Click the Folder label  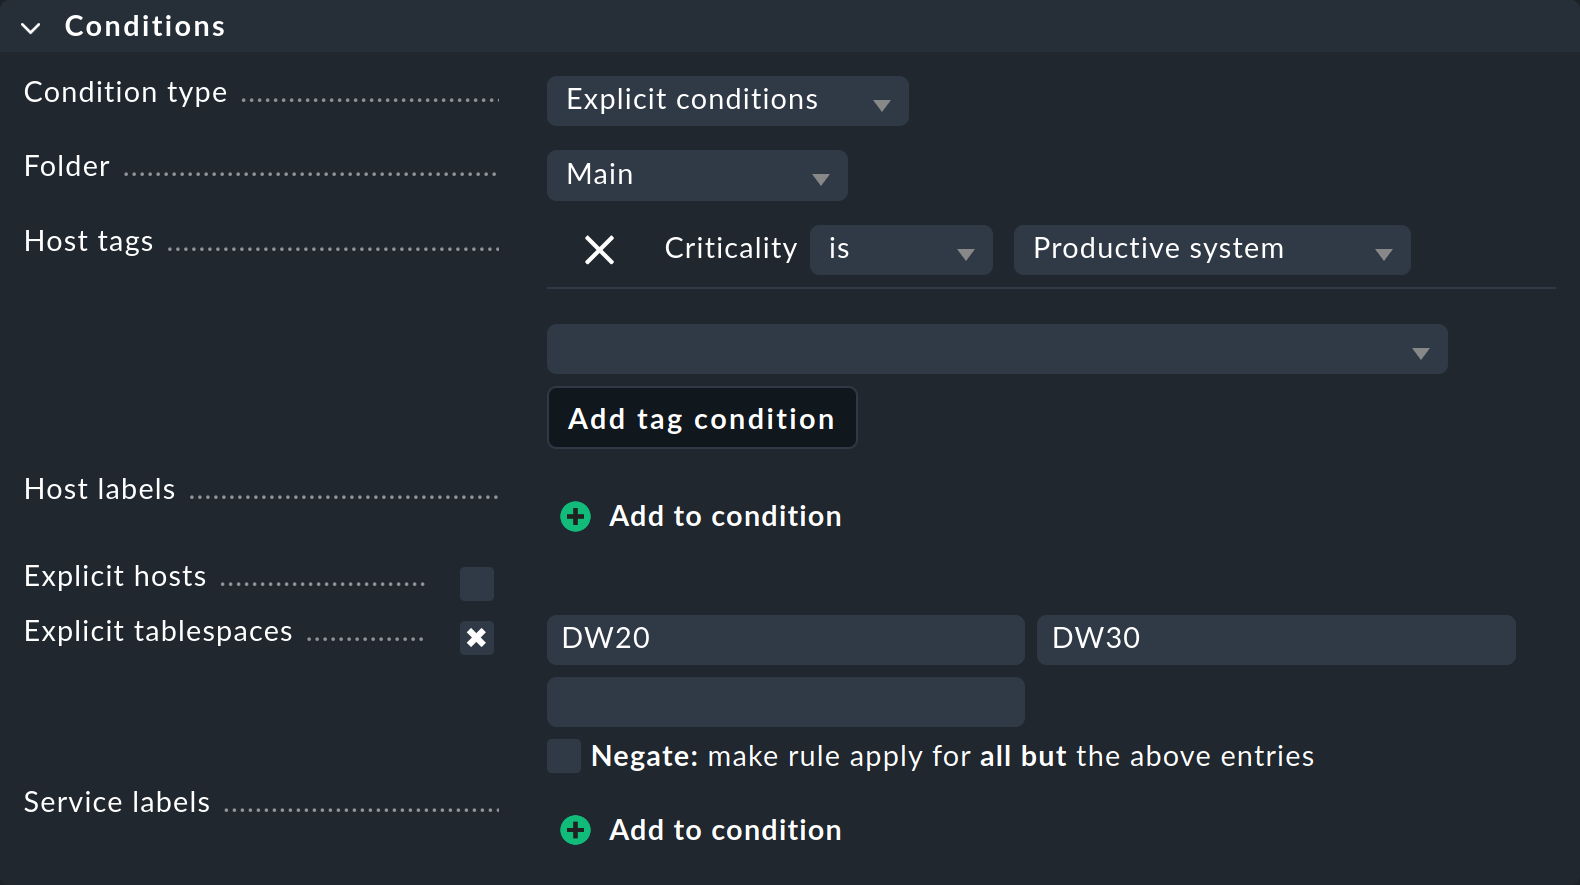67,166
